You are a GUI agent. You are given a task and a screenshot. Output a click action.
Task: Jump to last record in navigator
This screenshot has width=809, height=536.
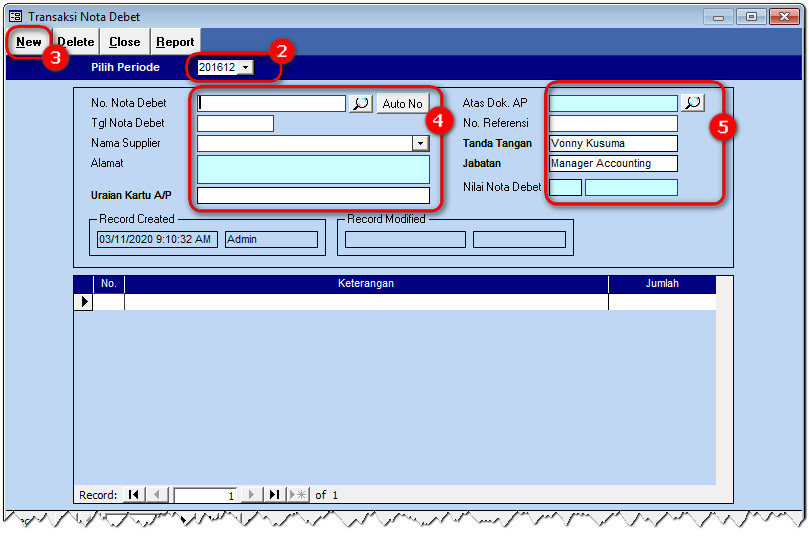(x=274, y=495)
